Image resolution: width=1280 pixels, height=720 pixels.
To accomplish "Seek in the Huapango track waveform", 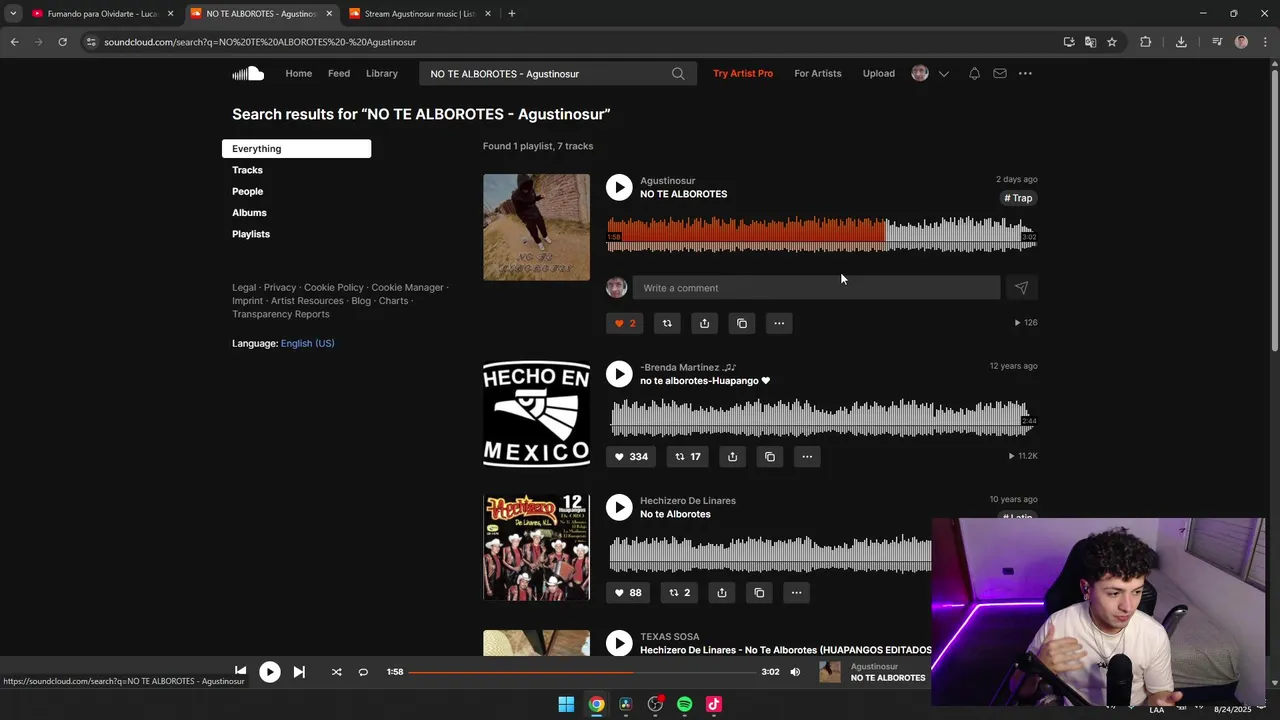I will 820,417.
